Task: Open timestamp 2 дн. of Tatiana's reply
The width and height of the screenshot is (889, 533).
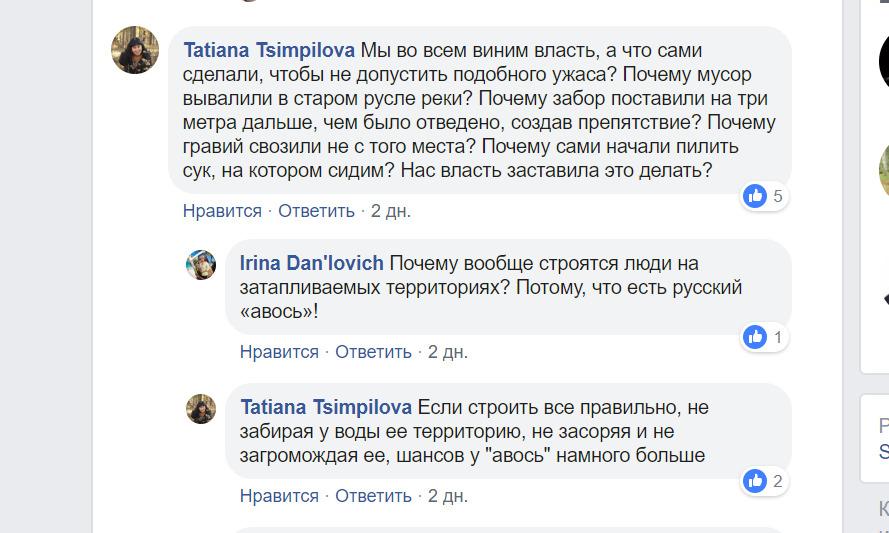Action: [447, 496]
